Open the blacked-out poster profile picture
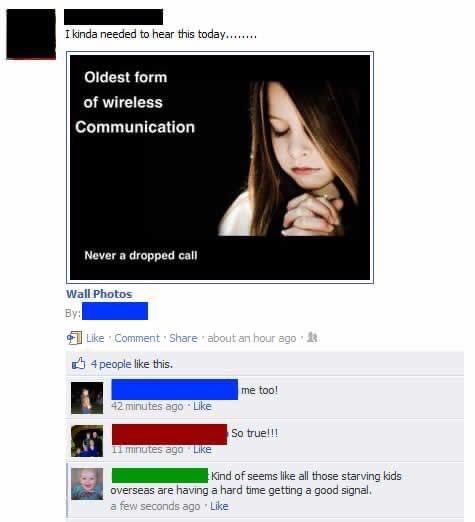This screenshot has height=522, width=475. click(x=31, y=34)
